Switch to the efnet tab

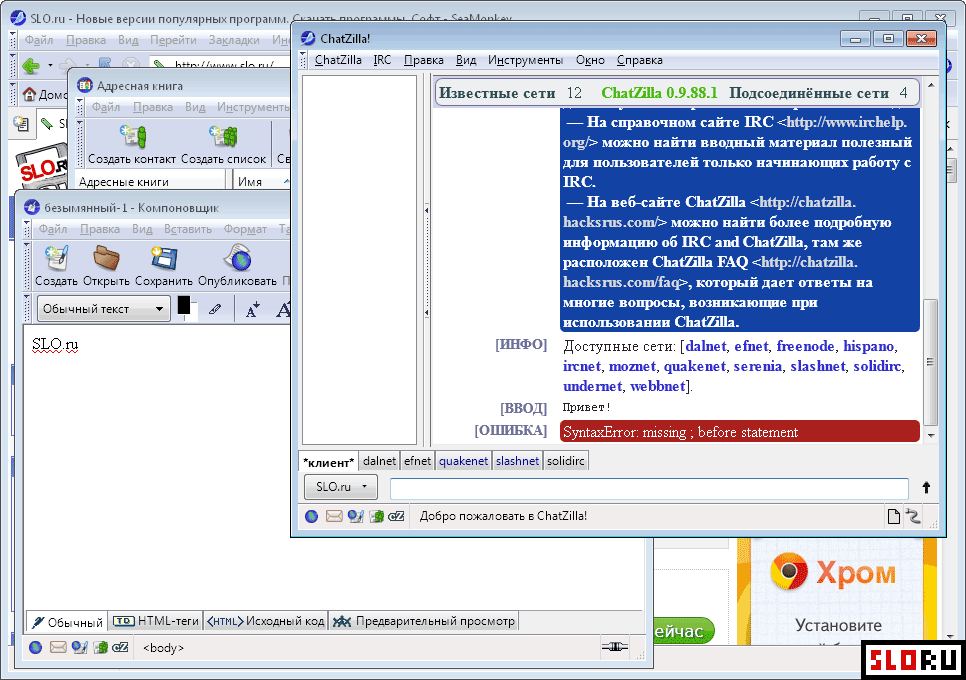(x=417, y=461)
